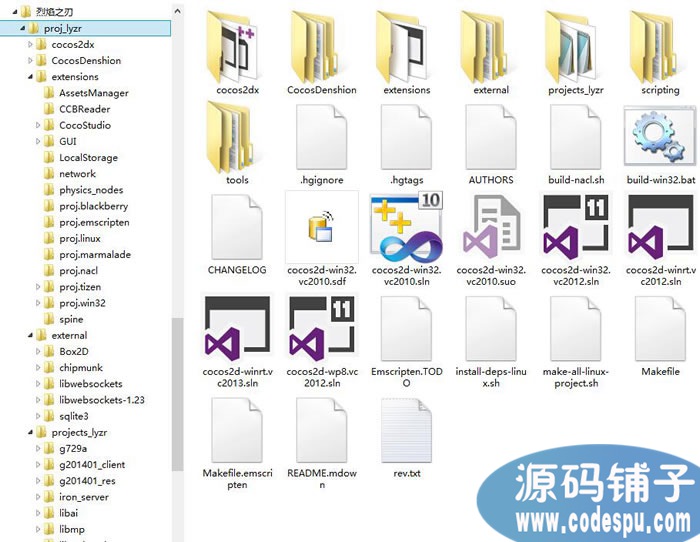Expand the Box2D tree node
Screen dimensions: 700x542
coord(38,351)
